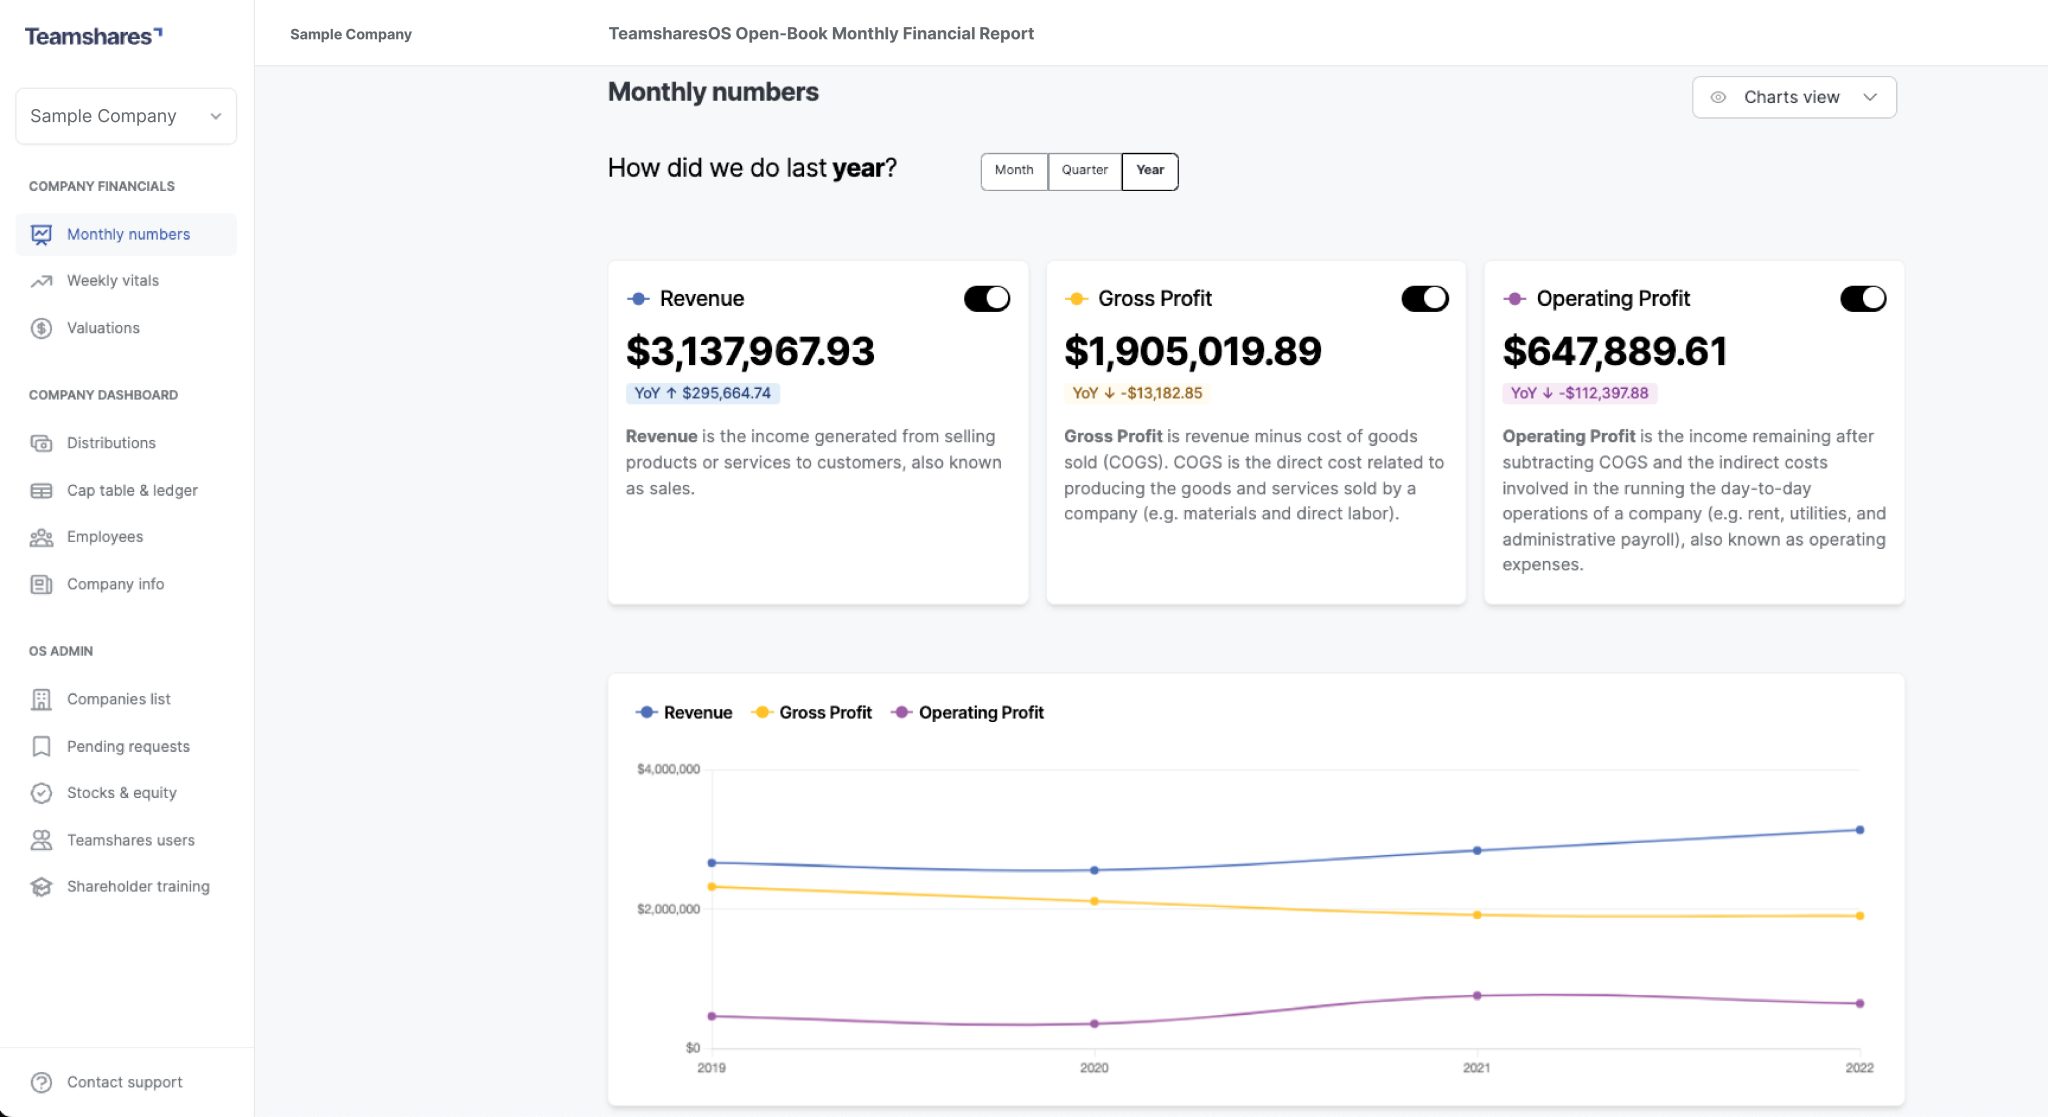
Task: Select the Weekly vitals icon in sidebar
Action: tap(41, 281)
